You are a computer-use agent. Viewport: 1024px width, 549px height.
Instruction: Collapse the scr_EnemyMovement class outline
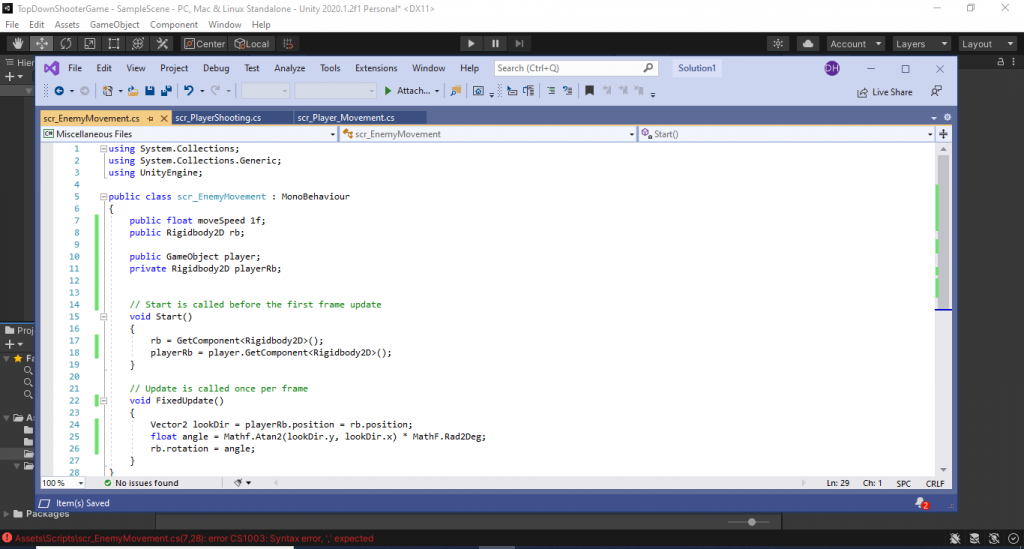coord(103,197)
